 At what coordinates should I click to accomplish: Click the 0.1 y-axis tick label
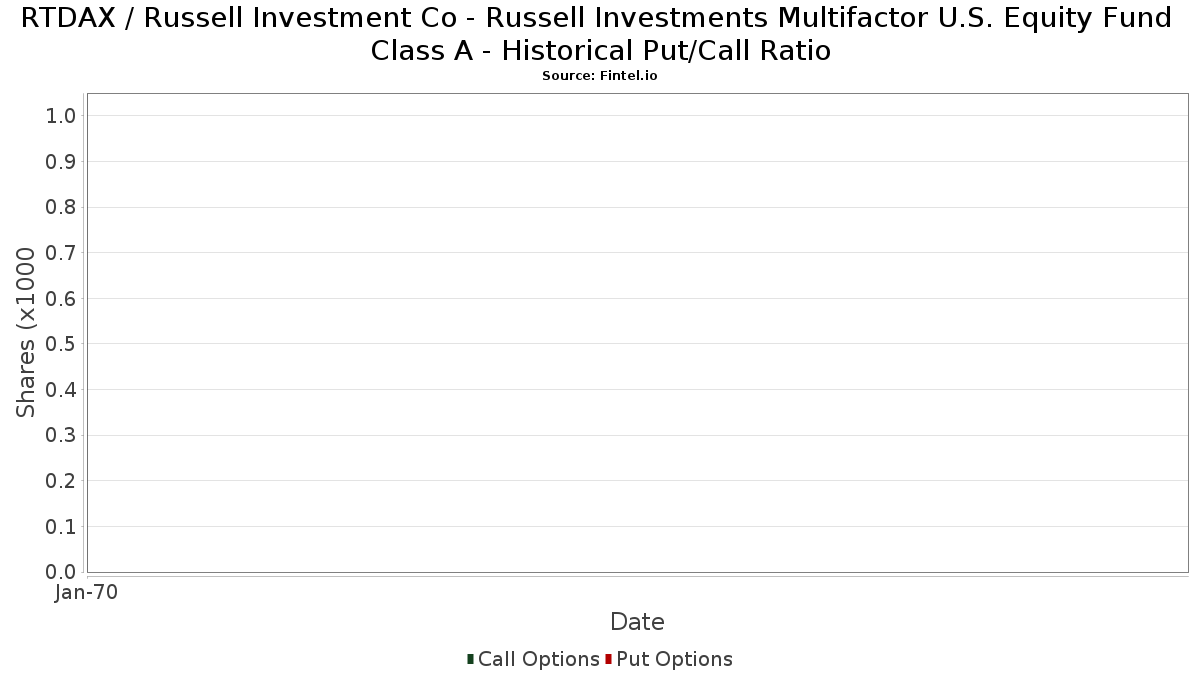(x=61, y=527)
